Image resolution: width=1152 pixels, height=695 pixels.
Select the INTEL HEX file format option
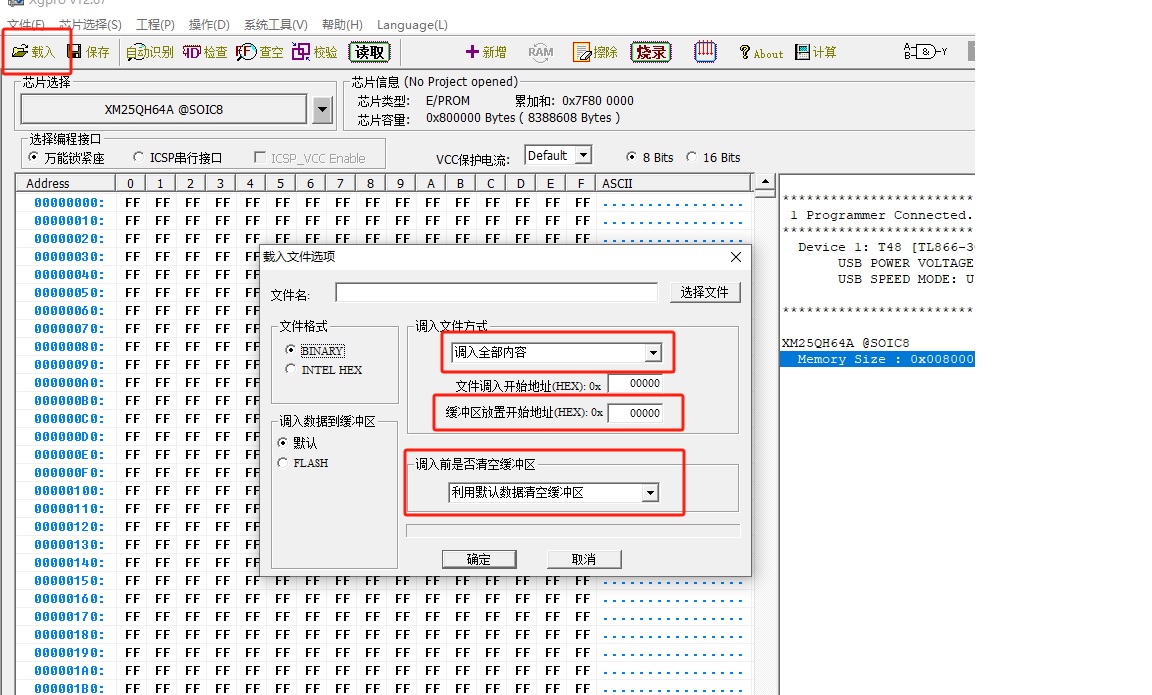(x=291, y=369)
